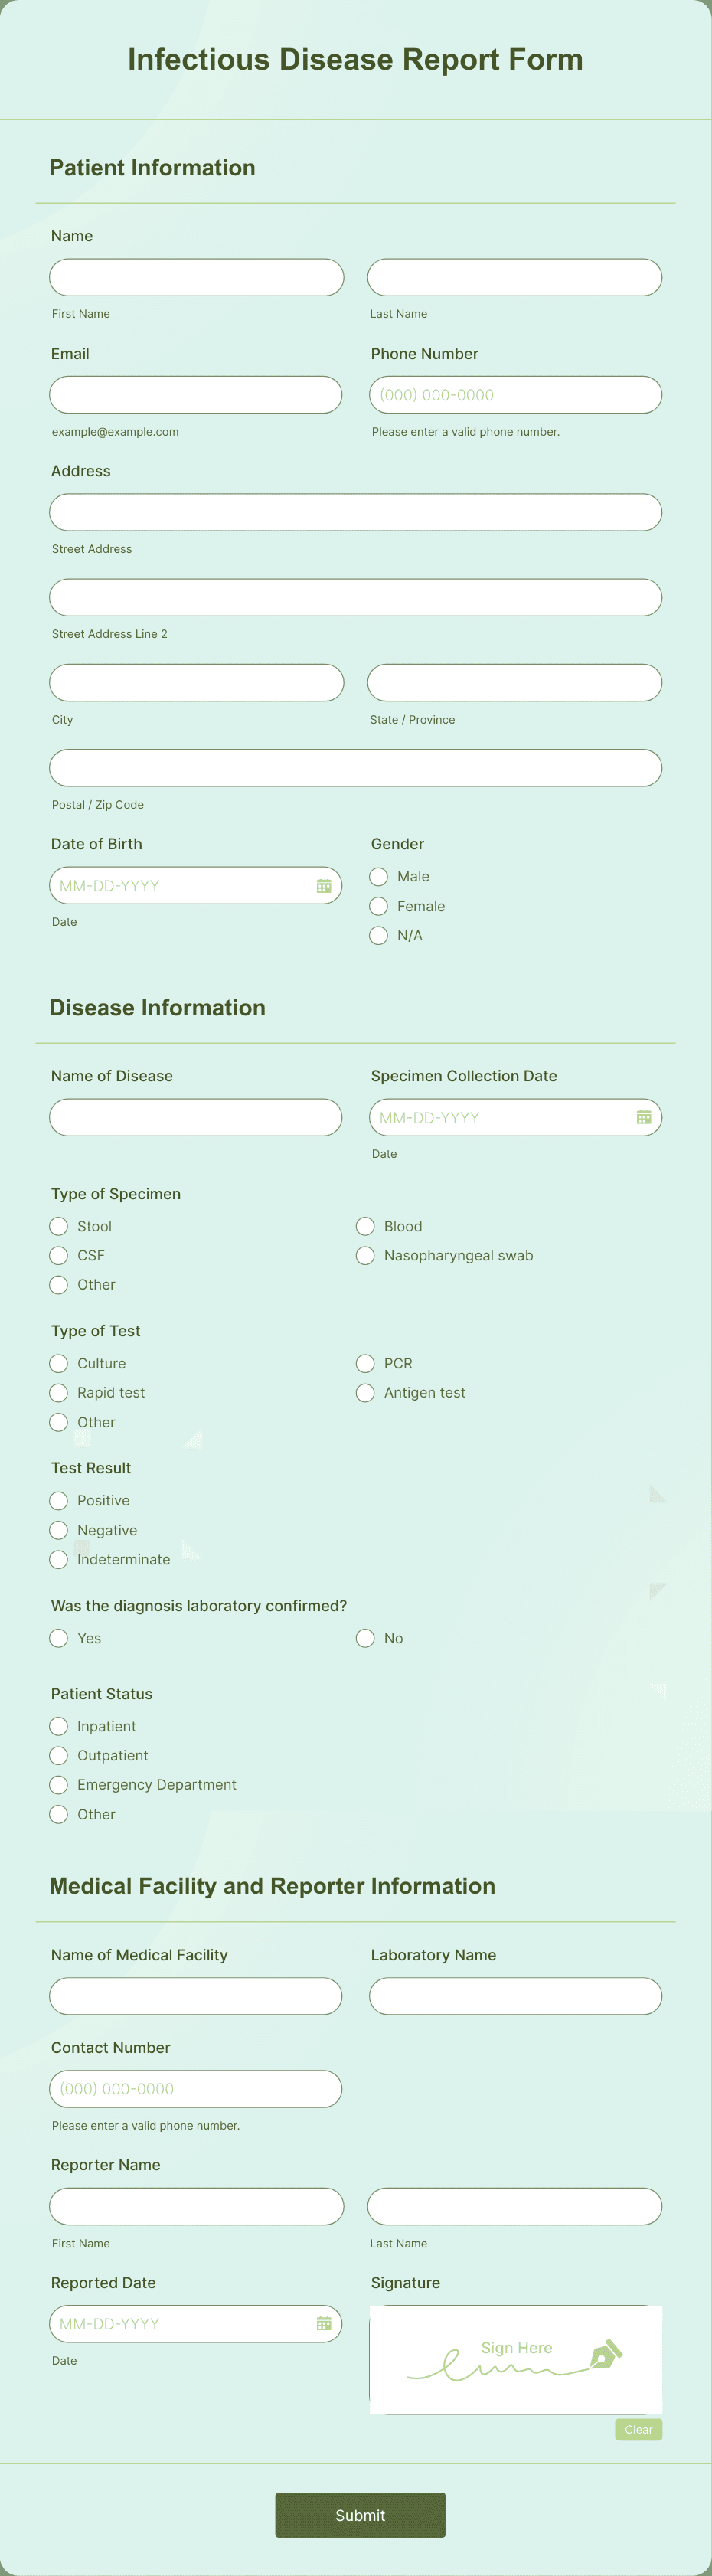This screenshot has height=2576, width=712.
Task: Click the Laboratory Name input field
Action: (x=516, y=1996)
